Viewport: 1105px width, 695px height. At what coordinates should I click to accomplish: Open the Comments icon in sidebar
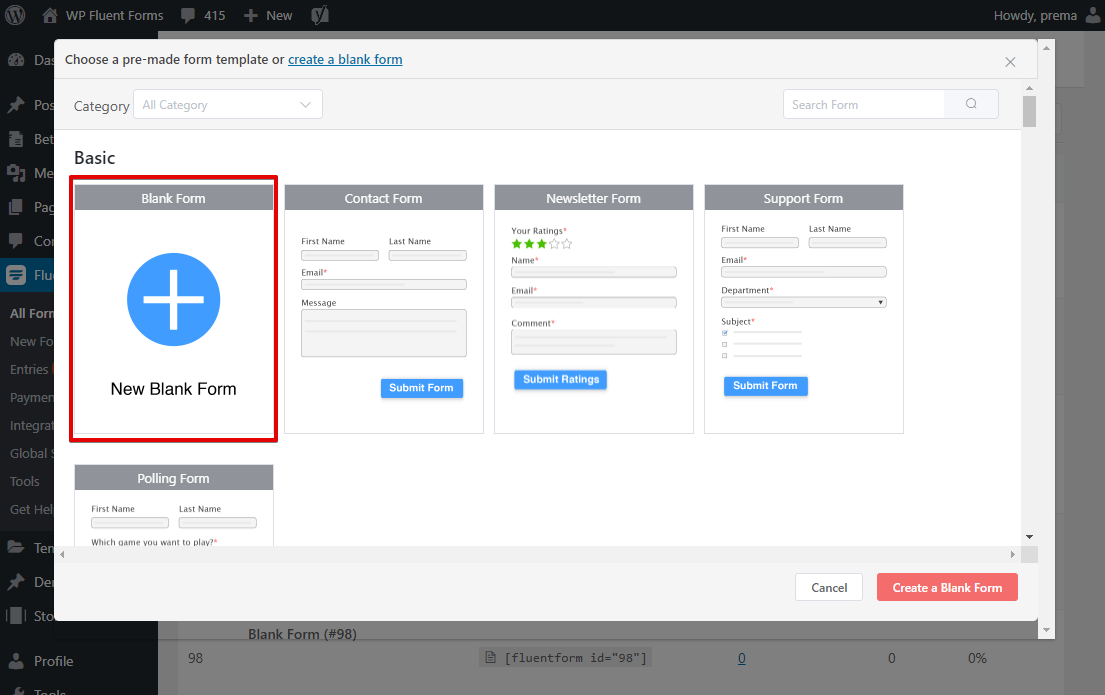pos(16,240)
